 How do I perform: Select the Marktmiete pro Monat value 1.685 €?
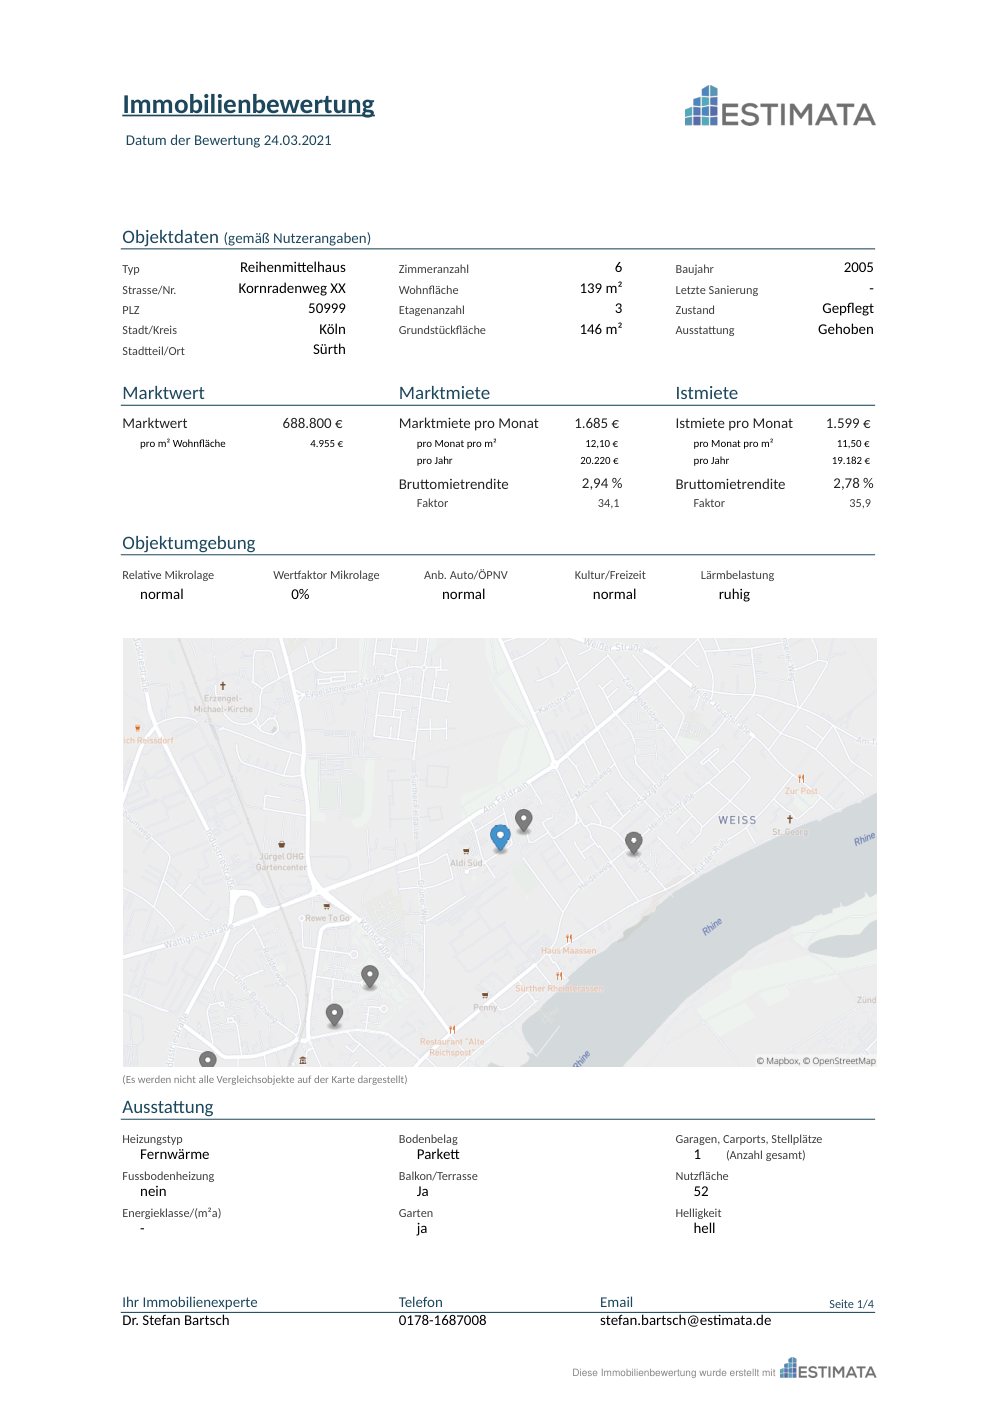click(x=597, y=423)
